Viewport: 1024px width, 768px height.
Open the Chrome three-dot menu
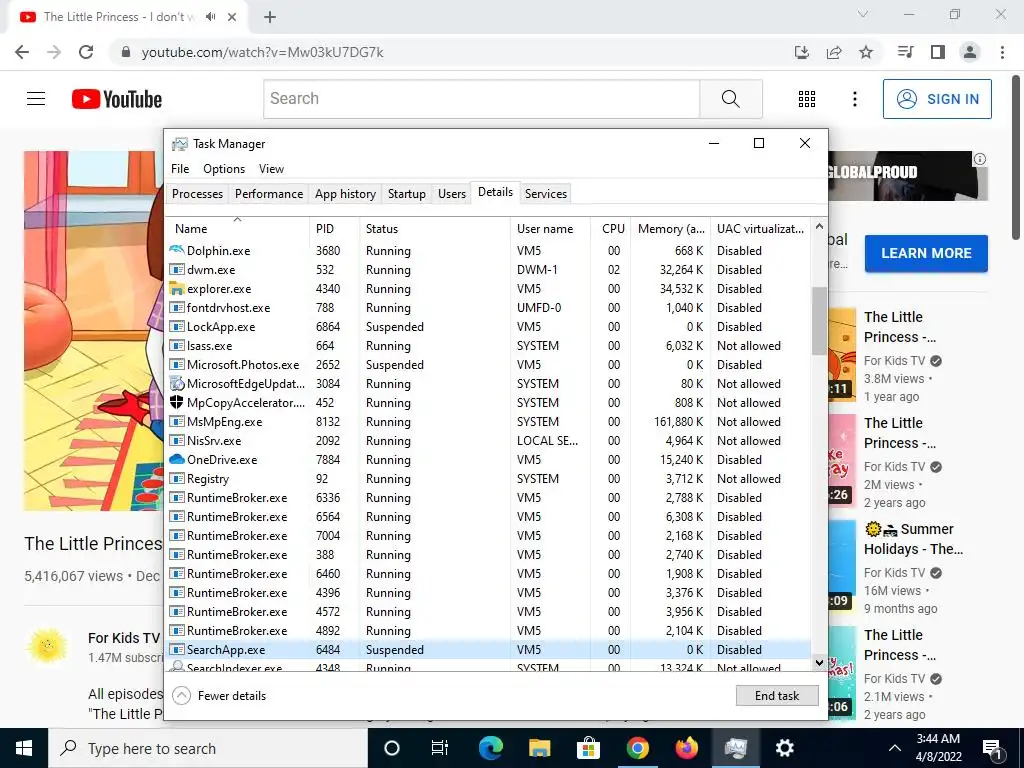[1002, 52]
